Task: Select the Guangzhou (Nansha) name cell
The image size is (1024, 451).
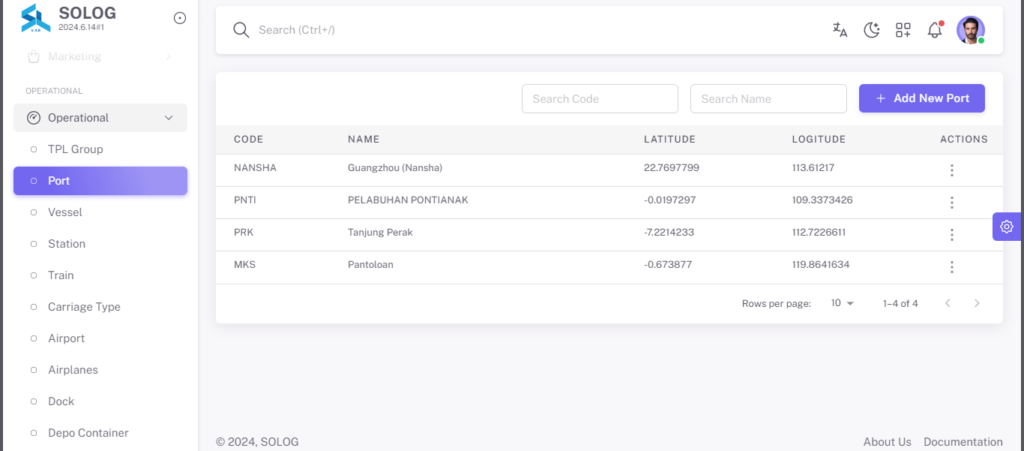Action: (395, 168)
